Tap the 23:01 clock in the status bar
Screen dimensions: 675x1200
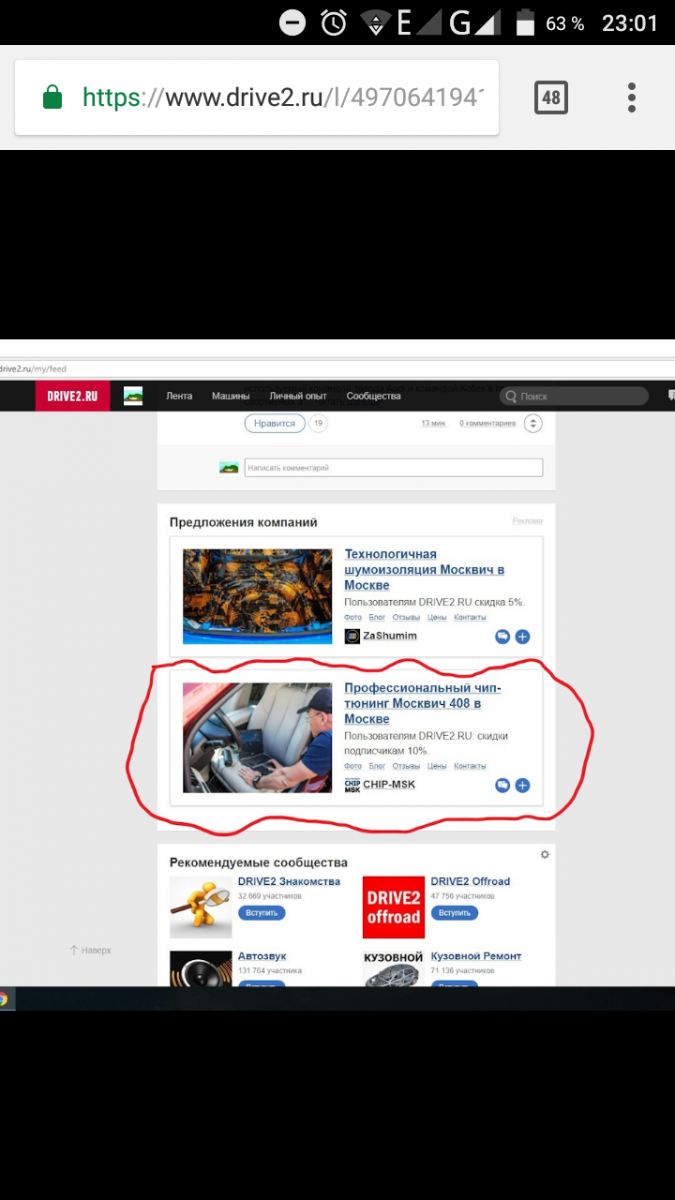(630, 23)
